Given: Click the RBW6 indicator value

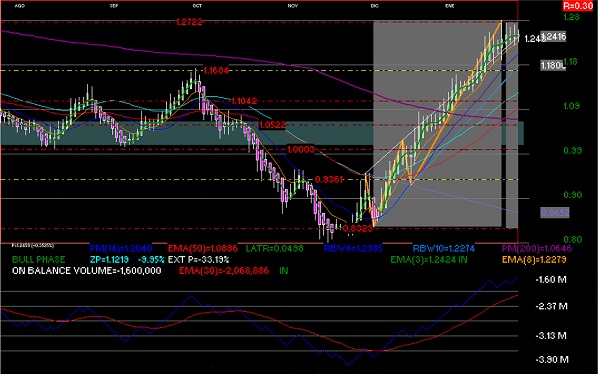Looking at the screenshot, I should point(353,249).
